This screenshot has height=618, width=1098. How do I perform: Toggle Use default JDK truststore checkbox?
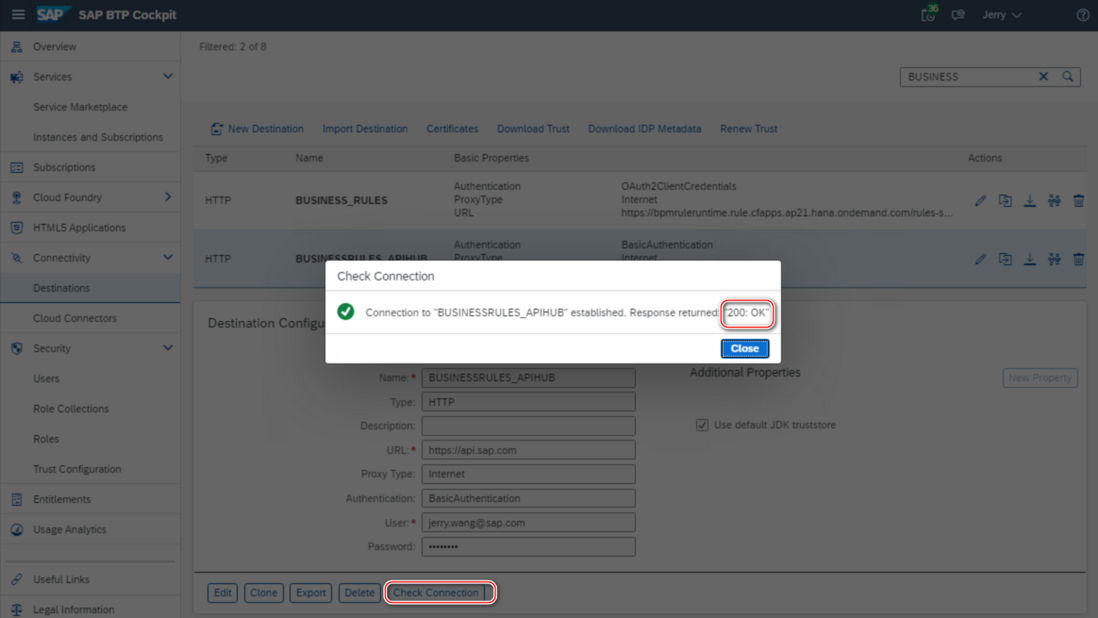[702, 425]
